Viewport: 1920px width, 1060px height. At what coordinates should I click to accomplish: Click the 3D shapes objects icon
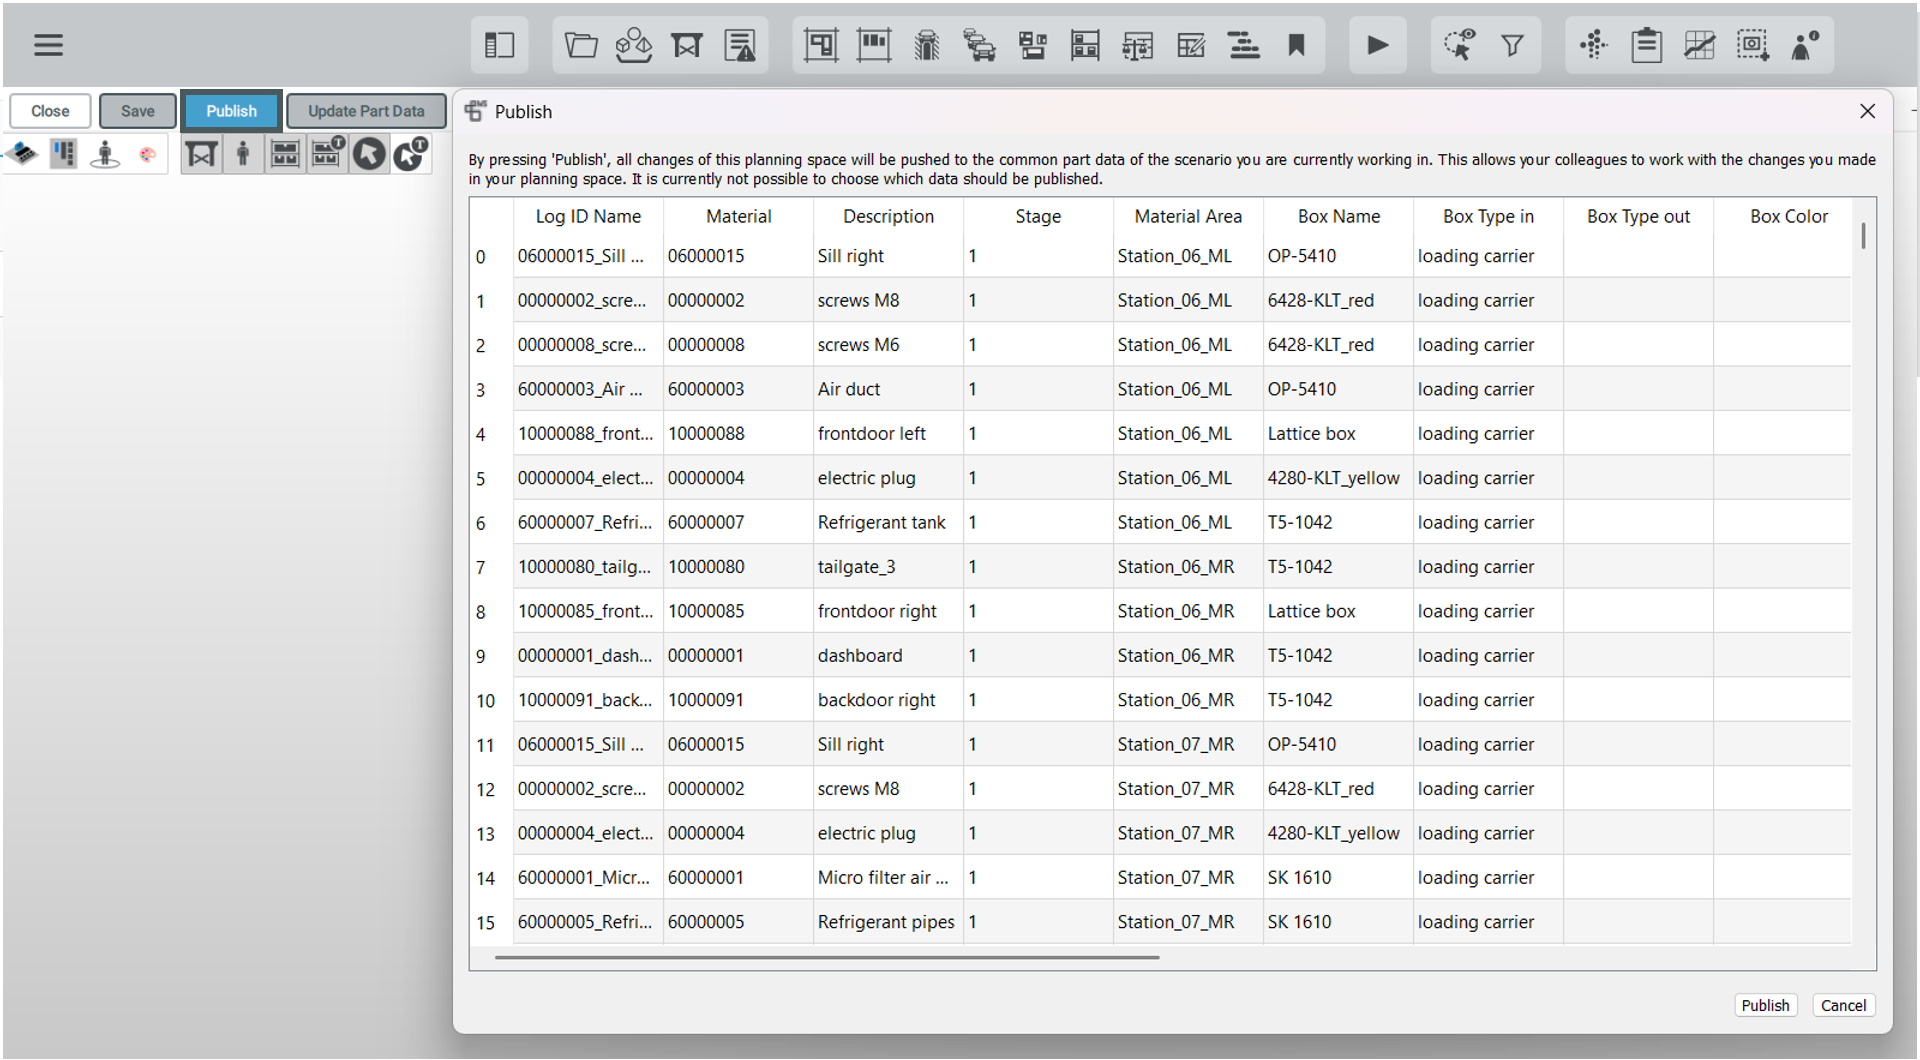click(x=634, y=45)
